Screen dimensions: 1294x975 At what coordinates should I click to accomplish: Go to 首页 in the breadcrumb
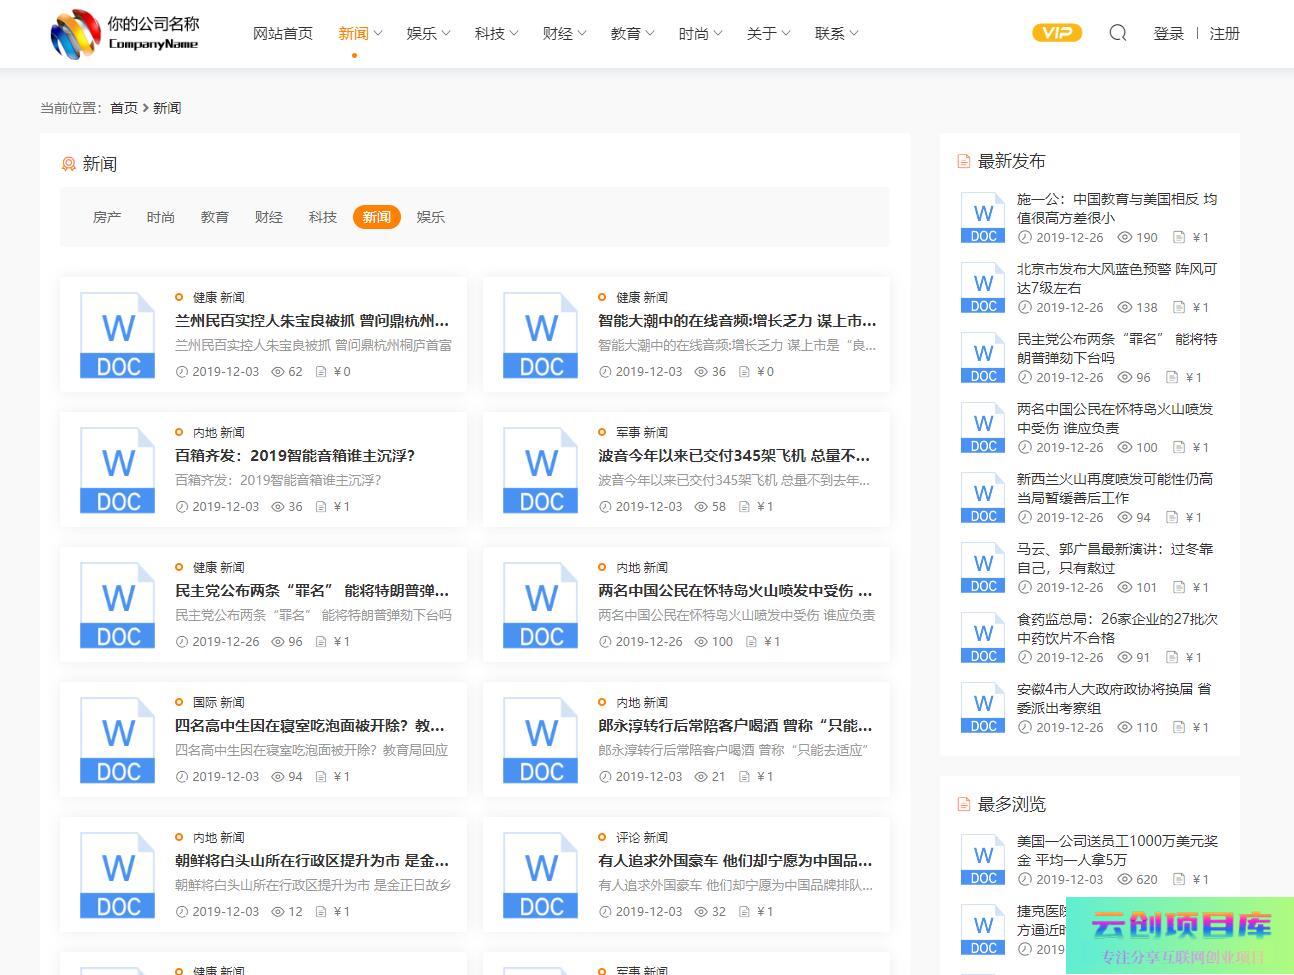124,108
